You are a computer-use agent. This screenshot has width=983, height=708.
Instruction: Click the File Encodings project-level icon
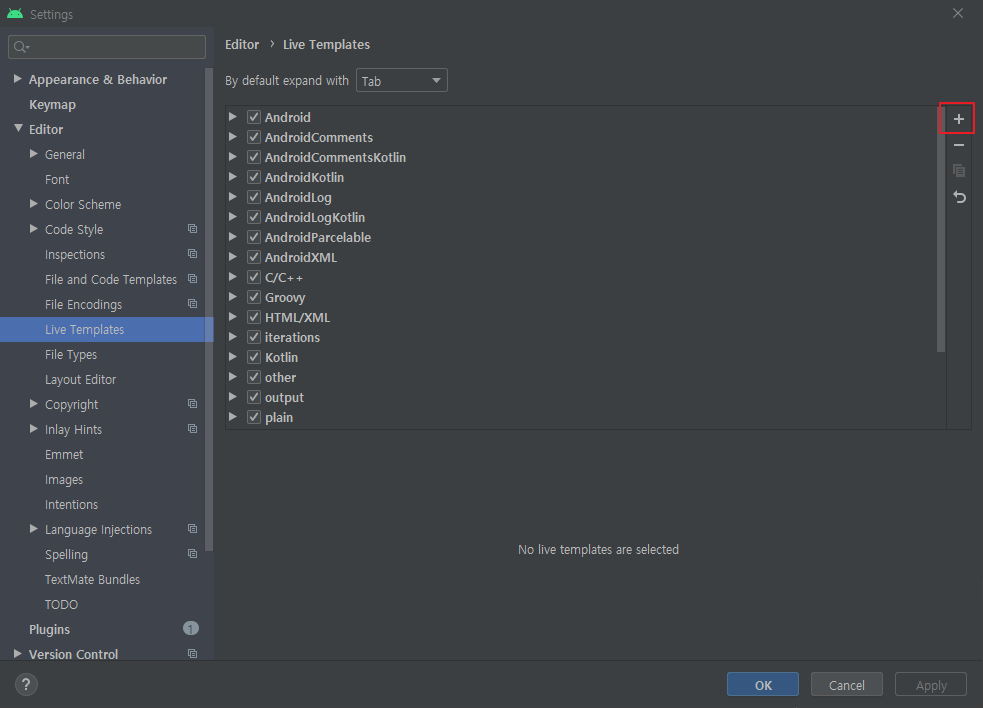click(192, 304)
